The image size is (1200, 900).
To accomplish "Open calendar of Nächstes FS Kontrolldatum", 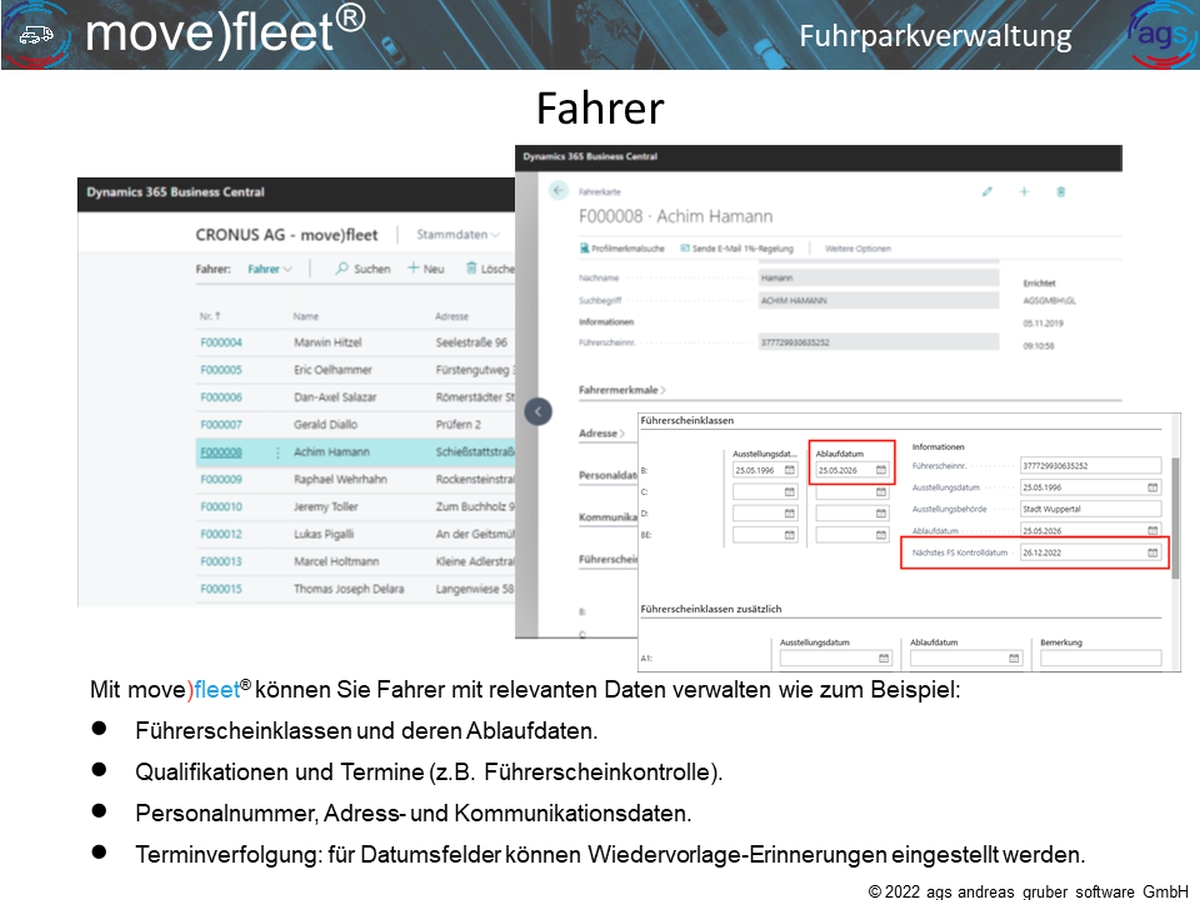I will pyautogui.click(x=1152, y=552).
